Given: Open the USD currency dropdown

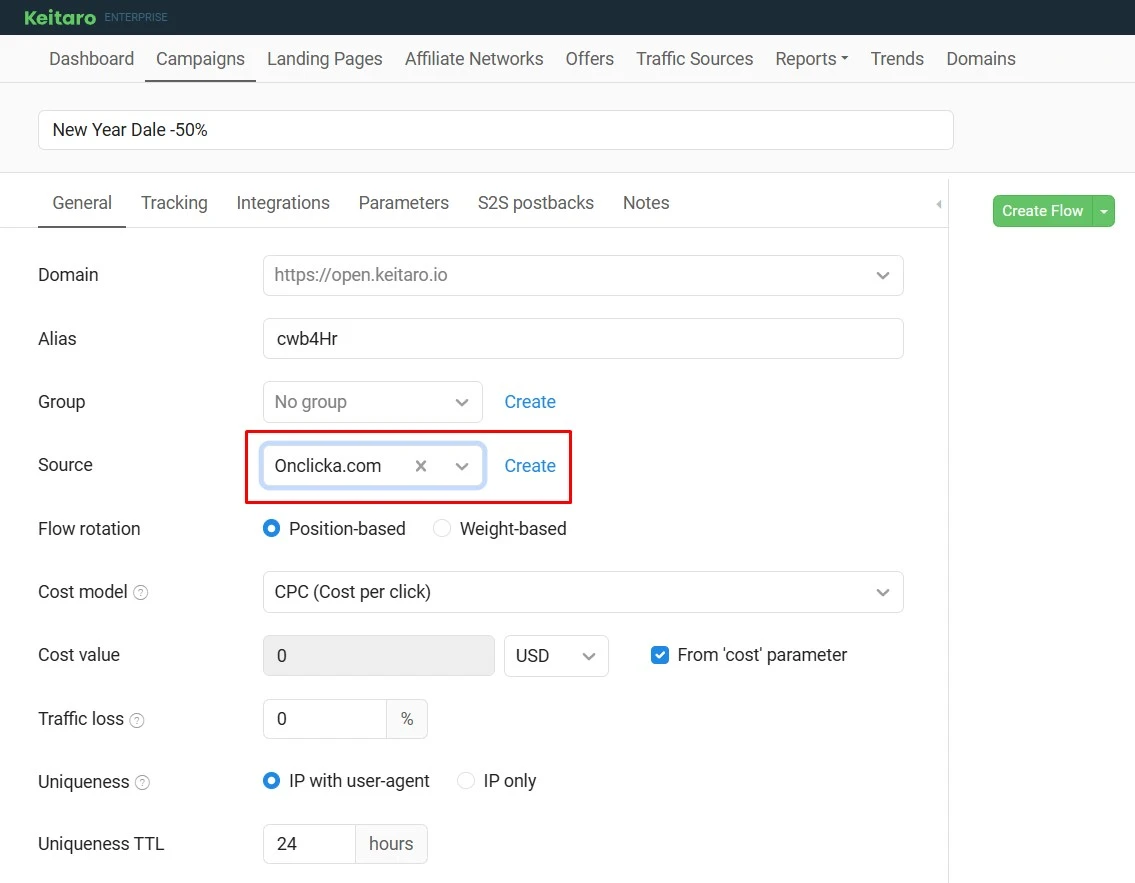Looking at the screenshot, I should [588, 656].
